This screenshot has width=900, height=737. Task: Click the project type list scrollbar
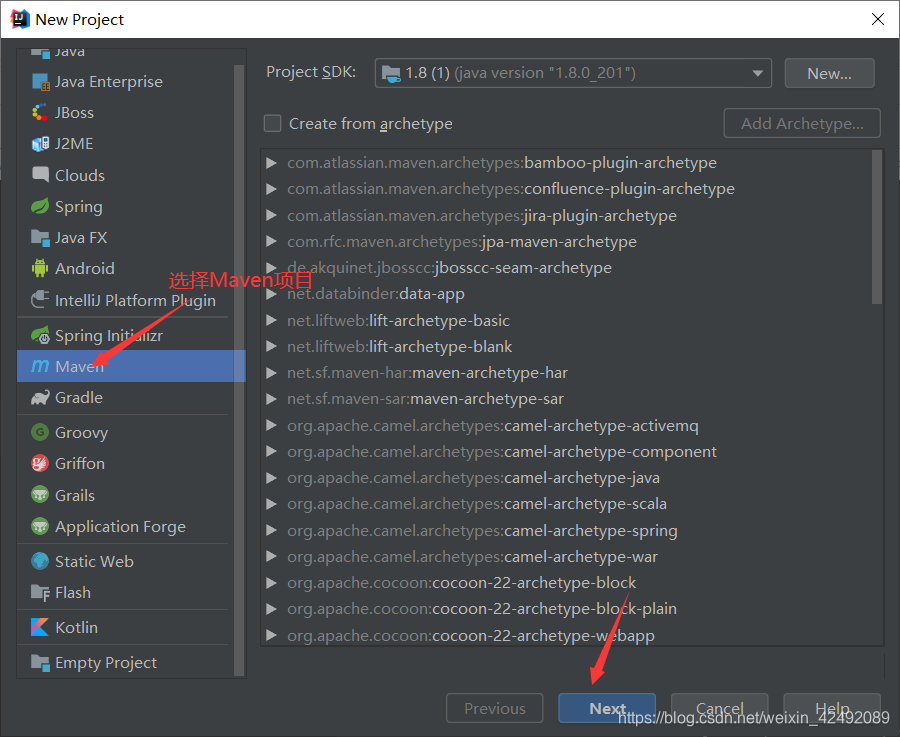[x=239, y=370]
